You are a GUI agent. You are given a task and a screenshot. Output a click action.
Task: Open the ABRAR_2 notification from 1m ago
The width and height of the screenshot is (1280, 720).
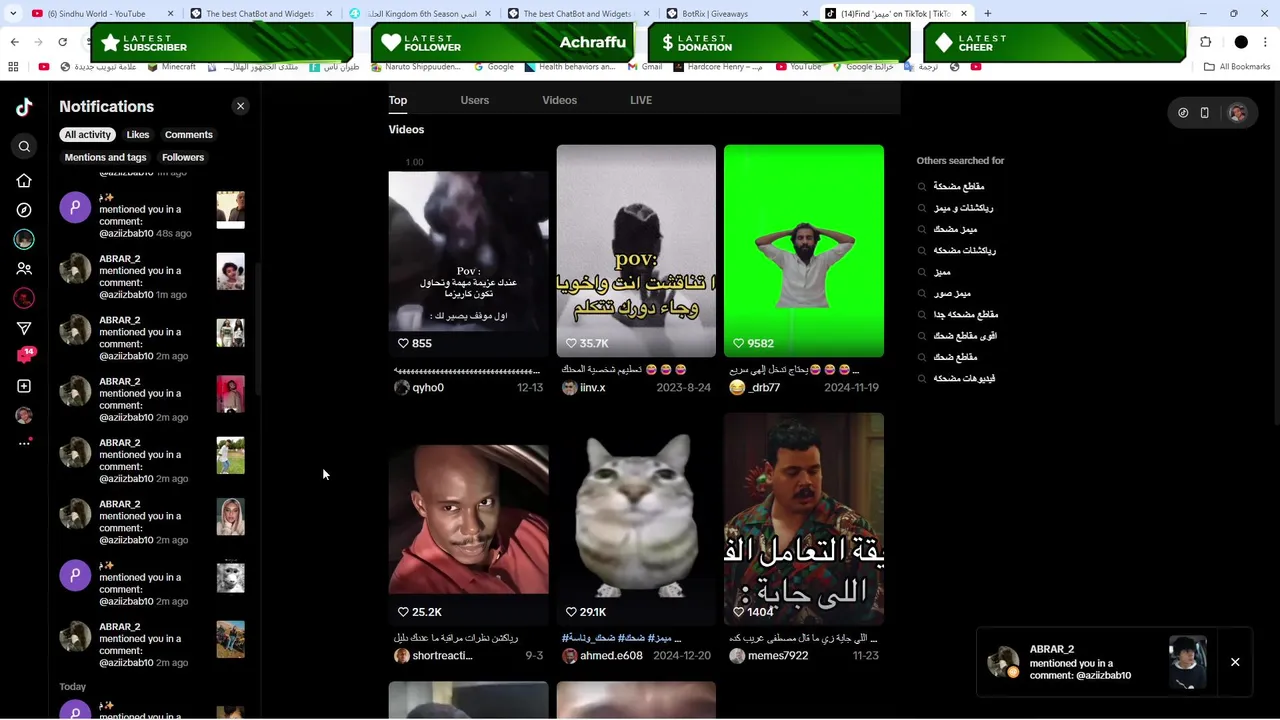153,276
